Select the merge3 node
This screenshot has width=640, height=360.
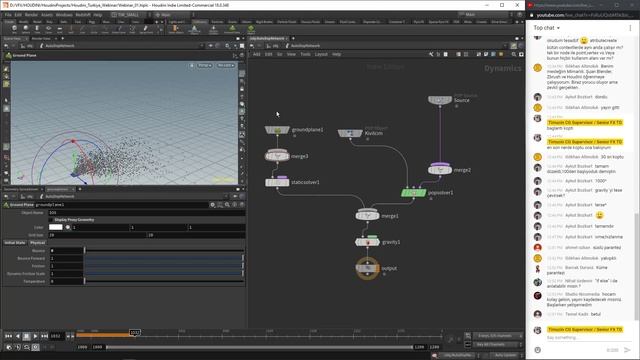click(x=277, y=156)
